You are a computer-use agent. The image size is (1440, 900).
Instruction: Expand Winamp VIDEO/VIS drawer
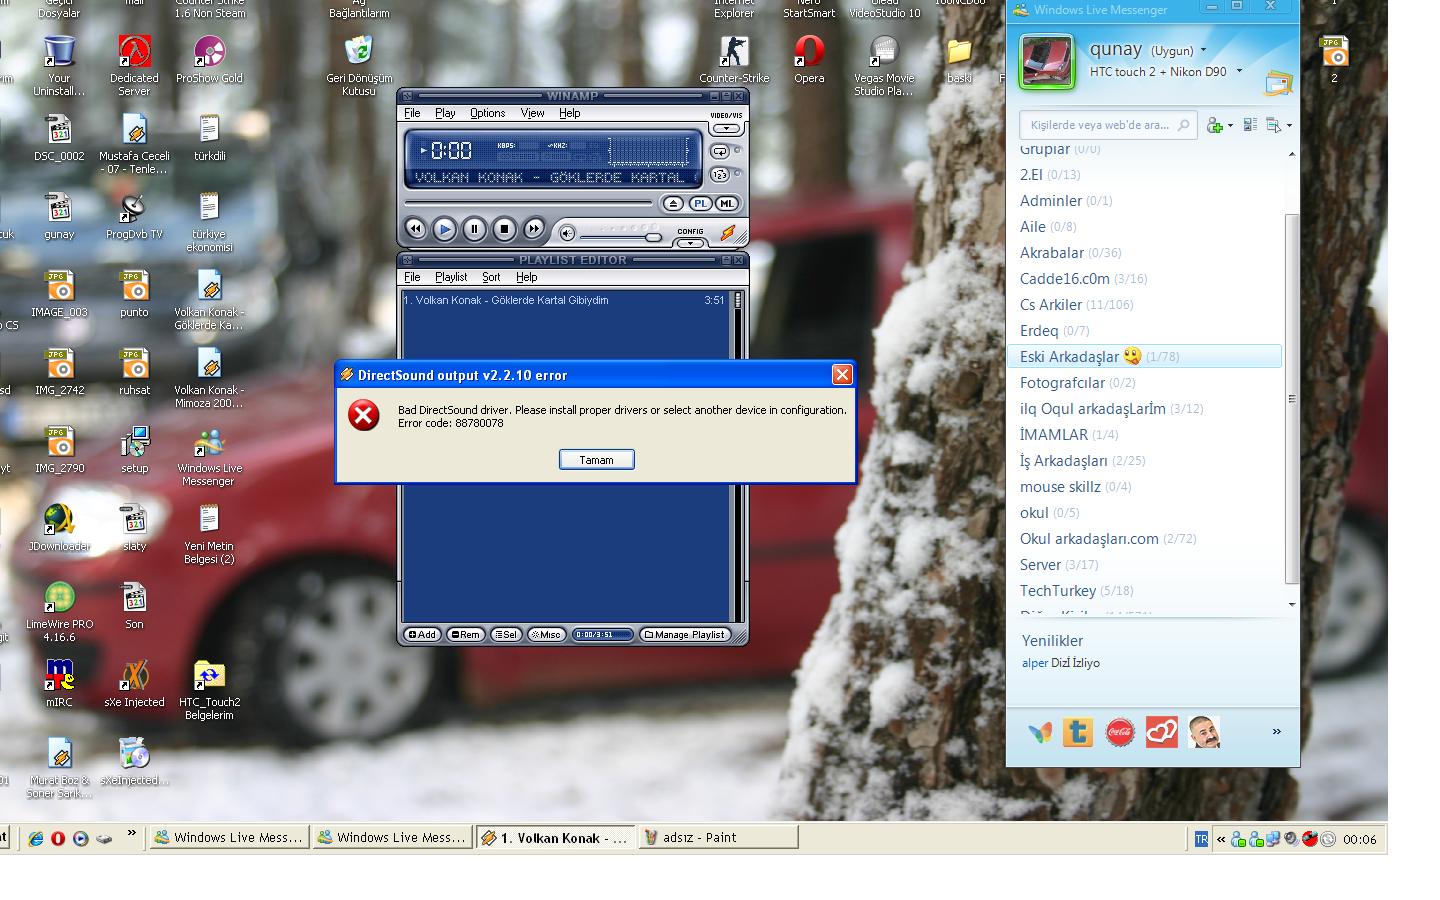[726, 128]
